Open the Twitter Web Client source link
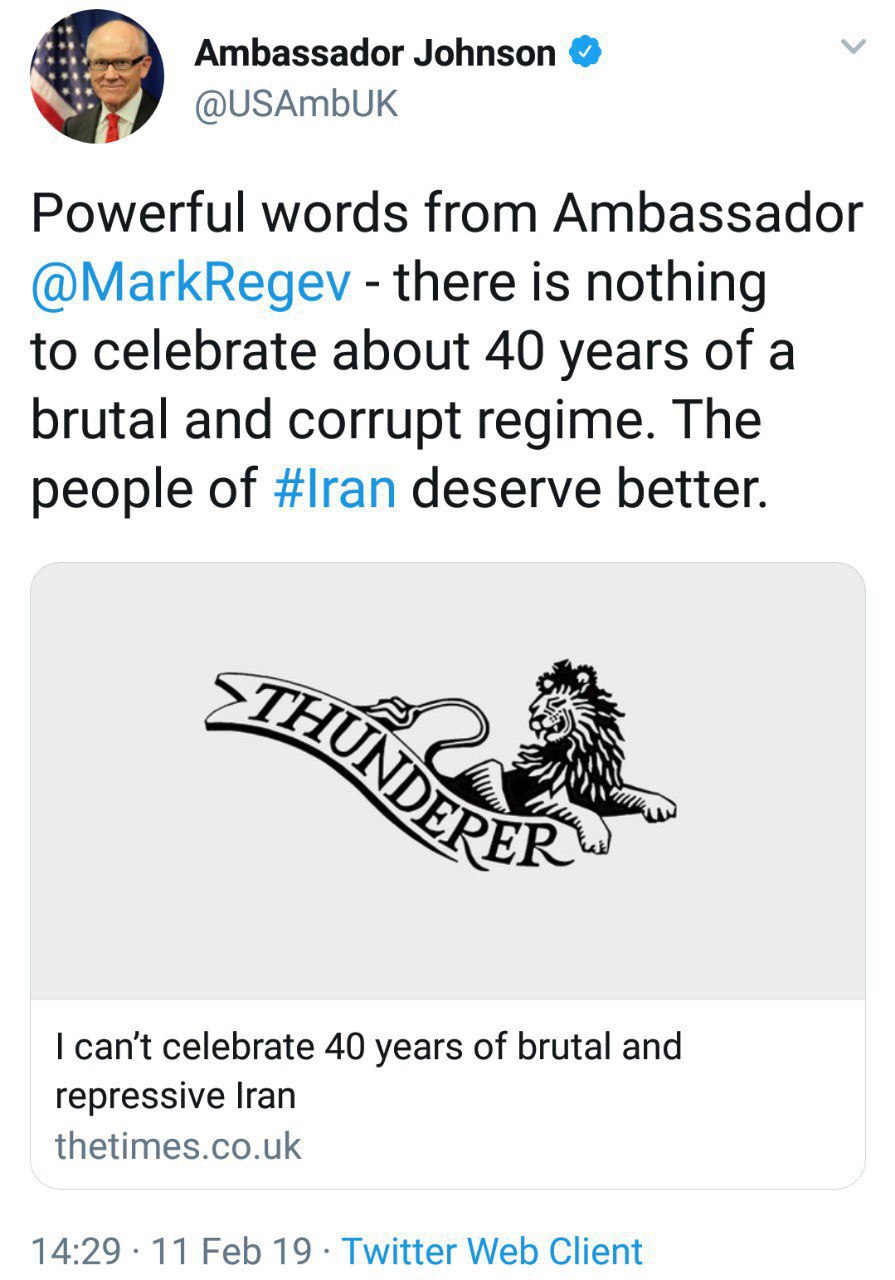 click(492, 1251)
